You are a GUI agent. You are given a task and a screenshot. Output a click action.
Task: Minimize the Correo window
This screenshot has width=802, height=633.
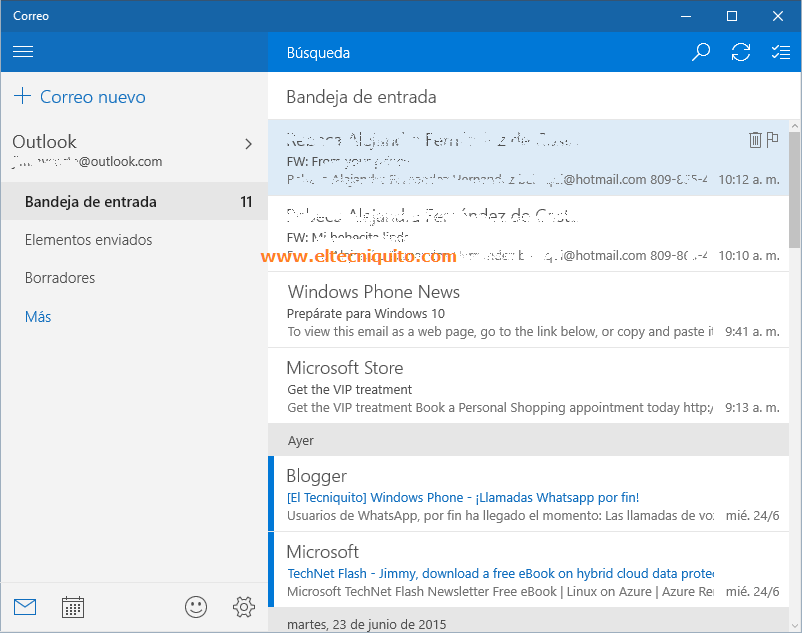tap(686, 16)
